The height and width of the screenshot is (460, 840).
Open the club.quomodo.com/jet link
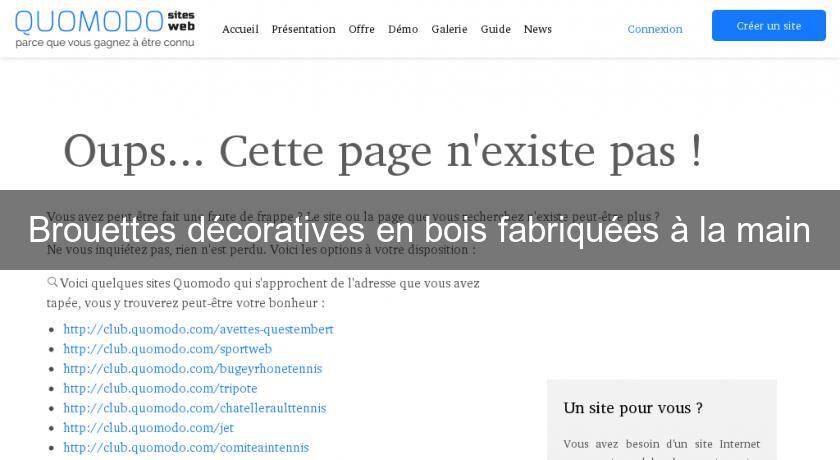coord(148,428)
